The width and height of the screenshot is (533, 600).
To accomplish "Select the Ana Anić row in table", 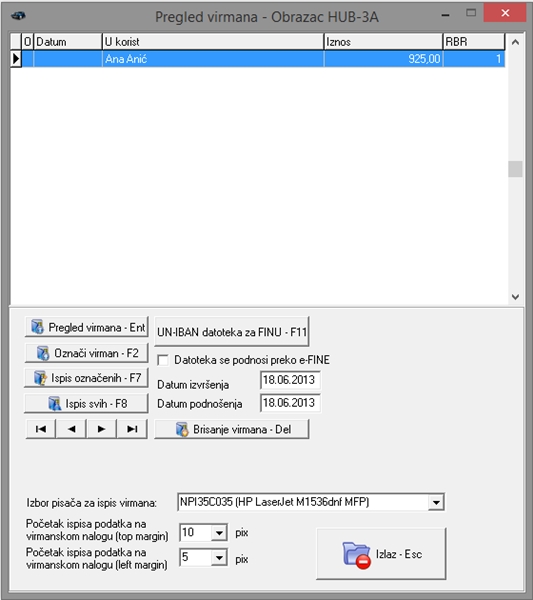I will click(258, 59).
